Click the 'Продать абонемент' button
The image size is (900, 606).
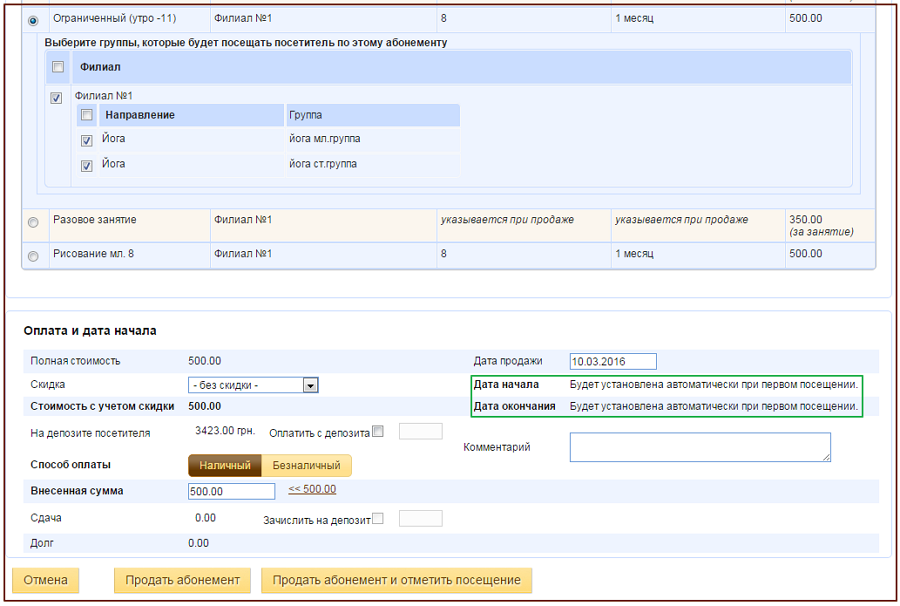click(x=183, y=580)
